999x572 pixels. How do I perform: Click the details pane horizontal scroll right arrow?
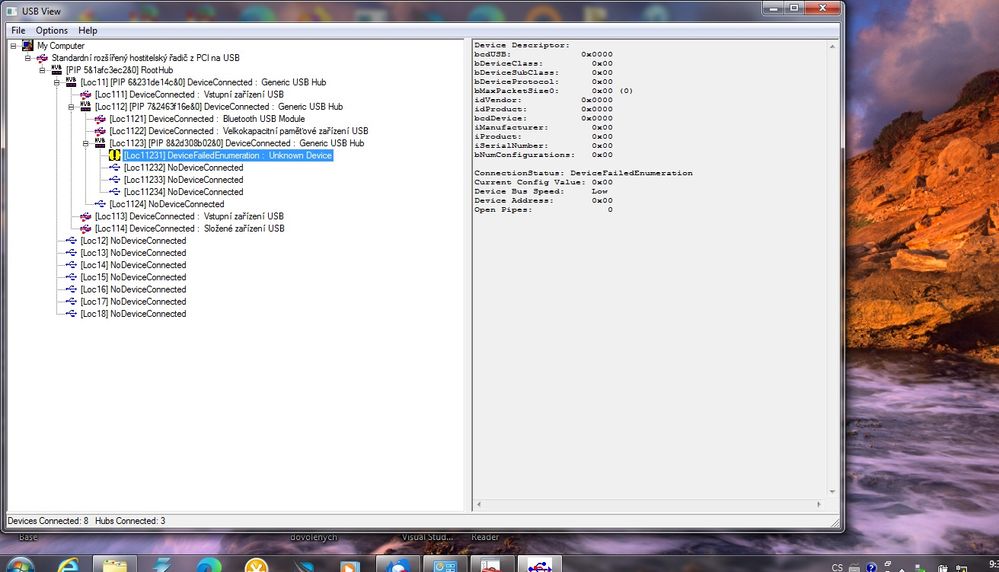(x=819, y=504)
